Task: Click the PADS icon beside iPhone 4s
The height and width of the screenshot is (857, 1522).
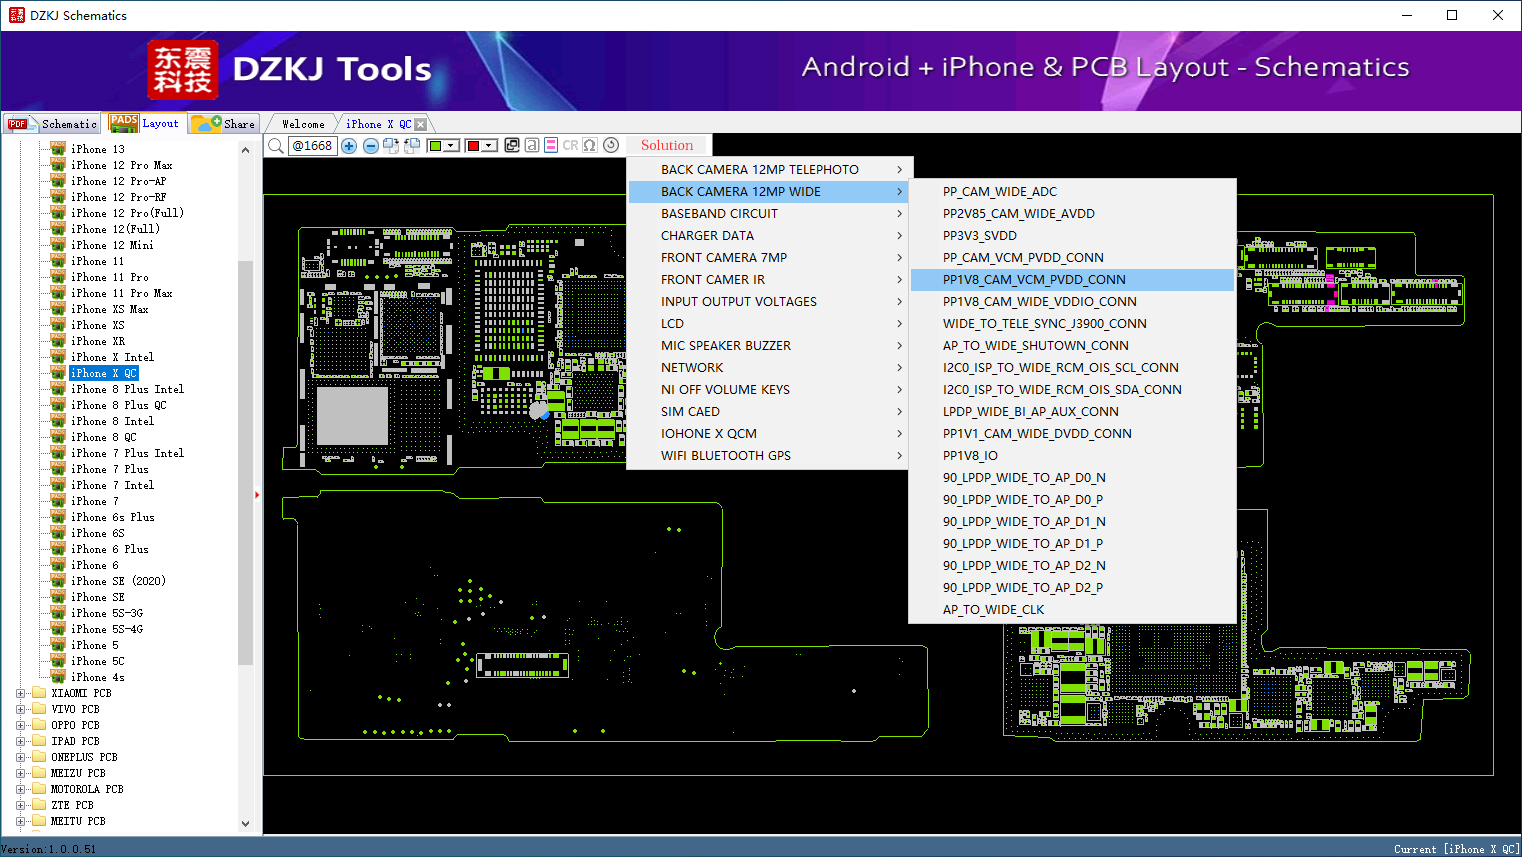Action: [58, 677]
